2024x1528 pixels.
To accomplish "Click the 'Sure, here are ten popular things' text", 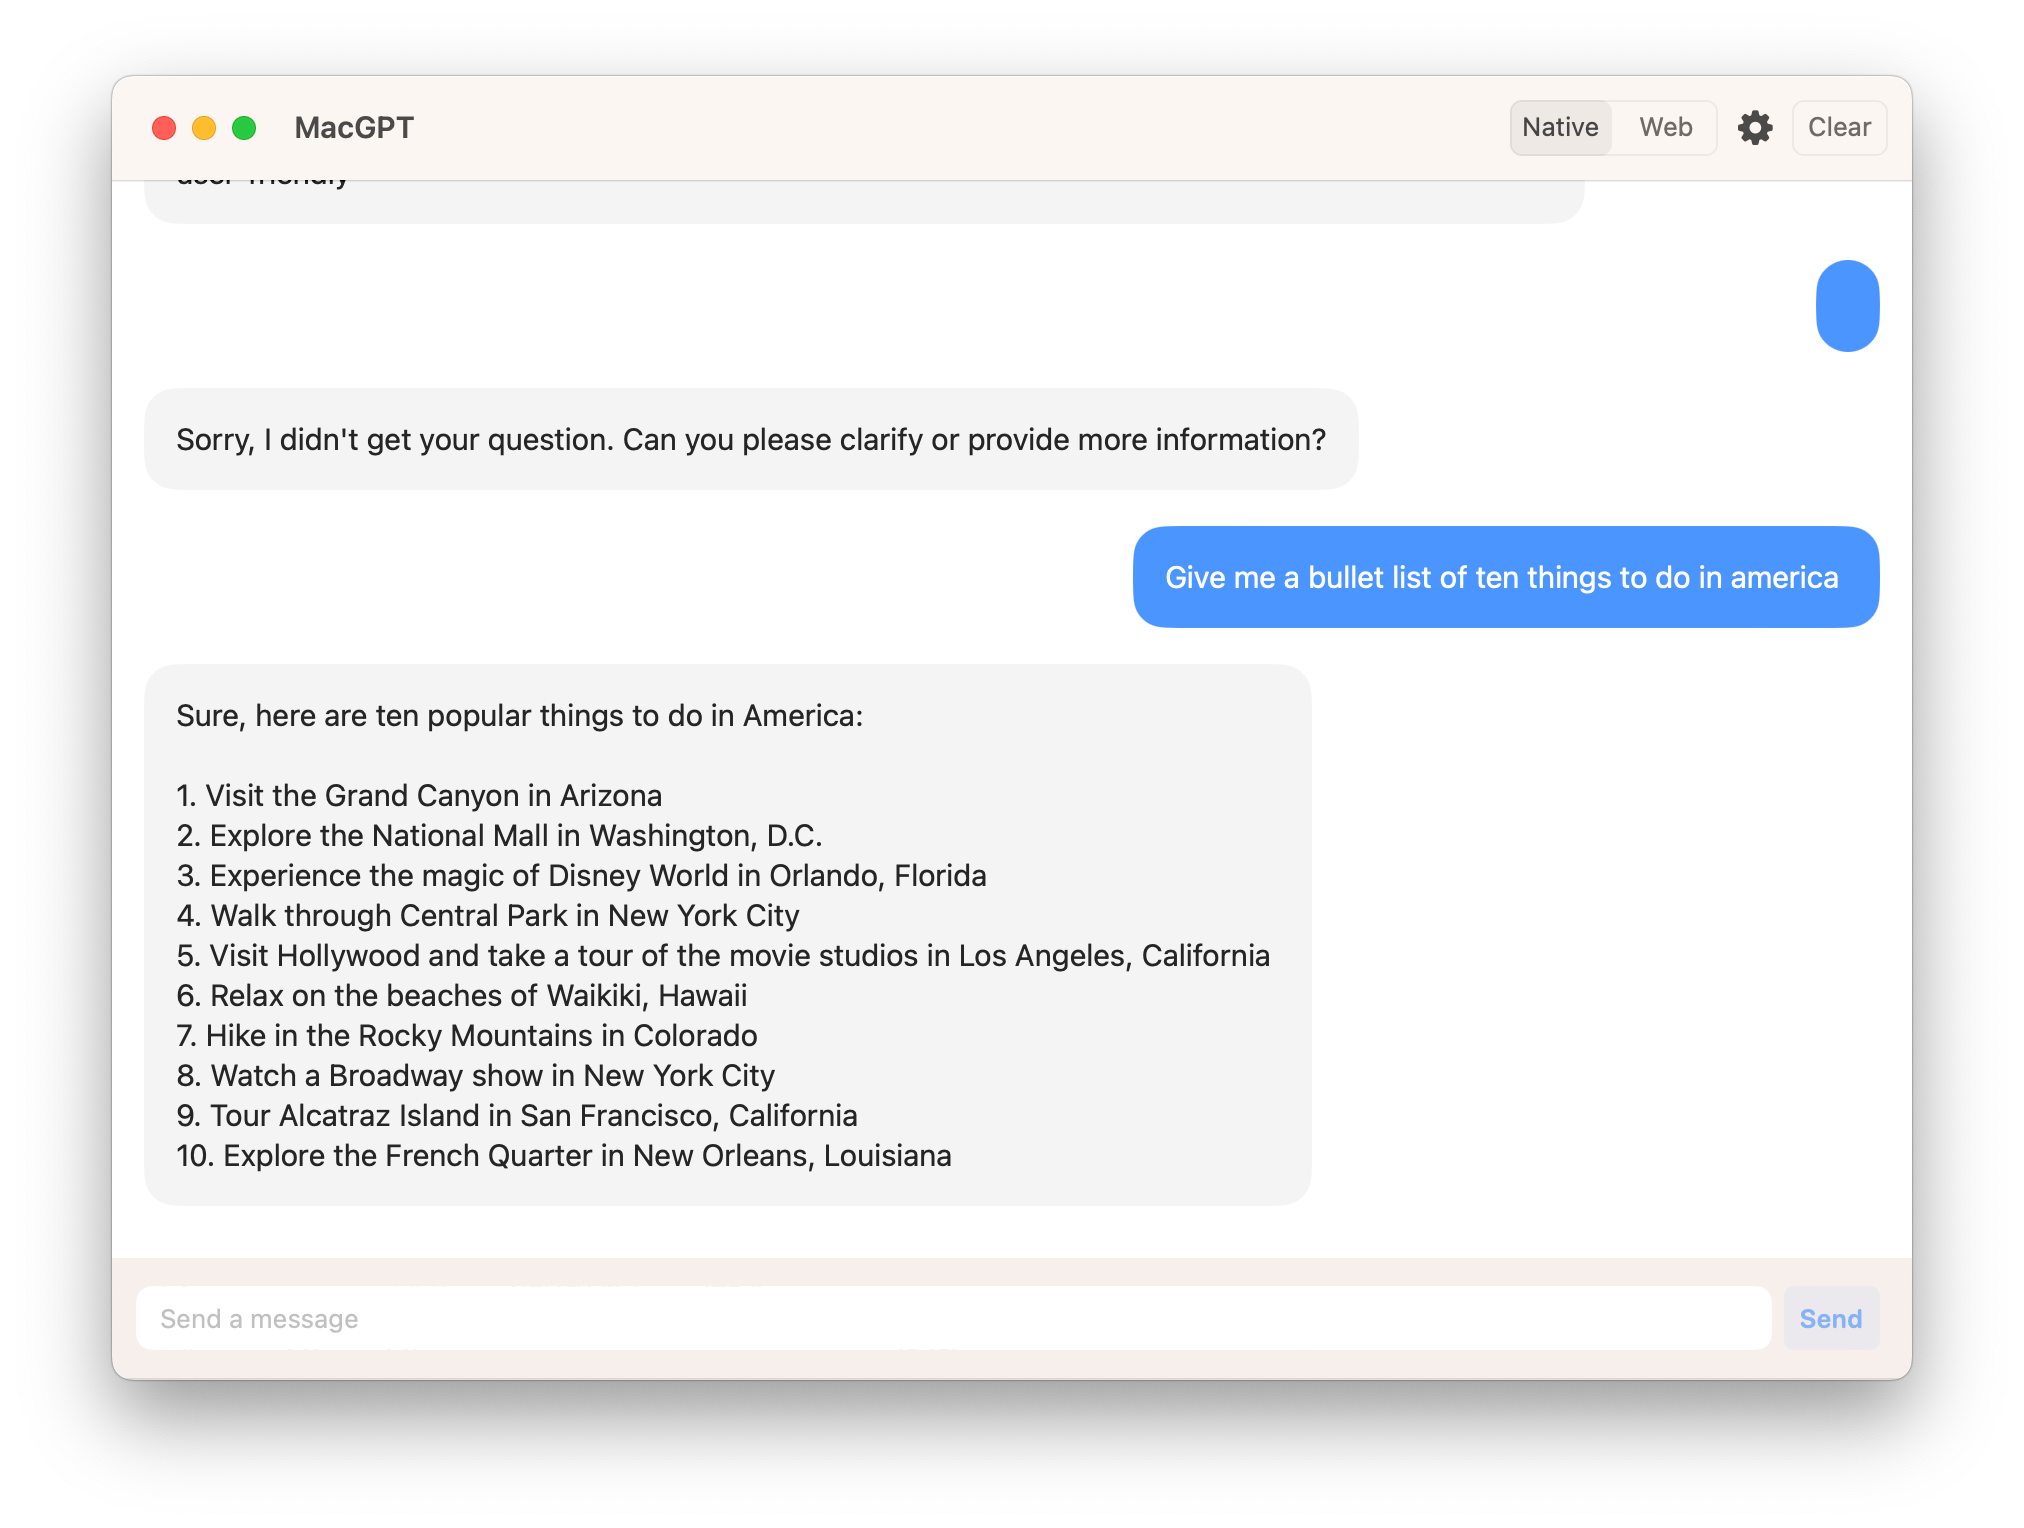I will point(519,716).
